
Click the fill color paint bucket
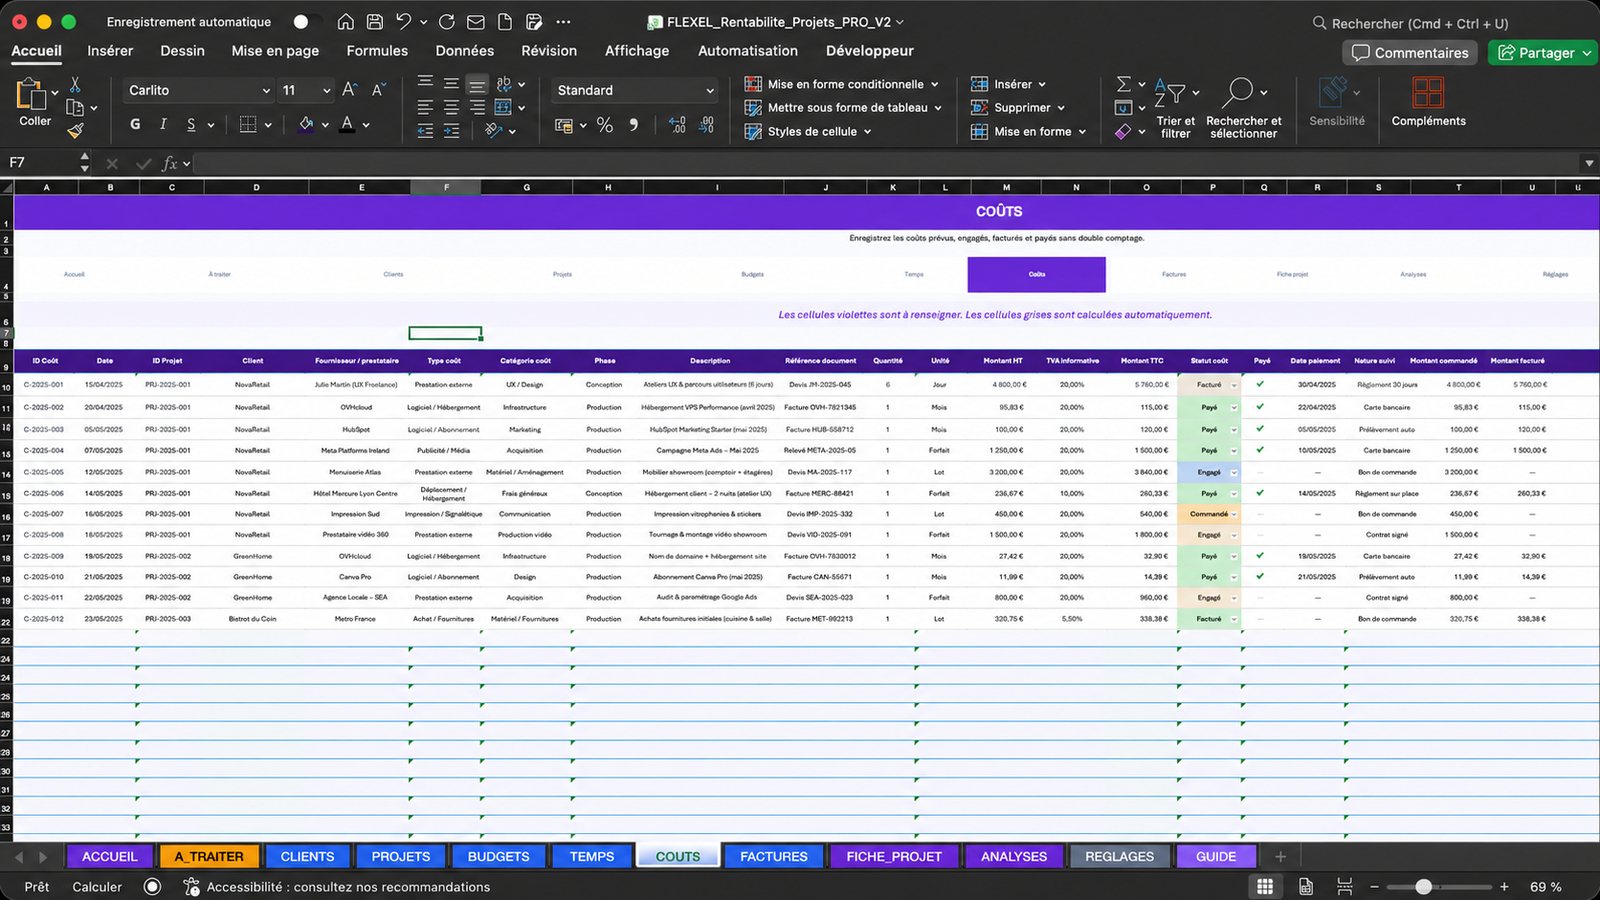306,124
